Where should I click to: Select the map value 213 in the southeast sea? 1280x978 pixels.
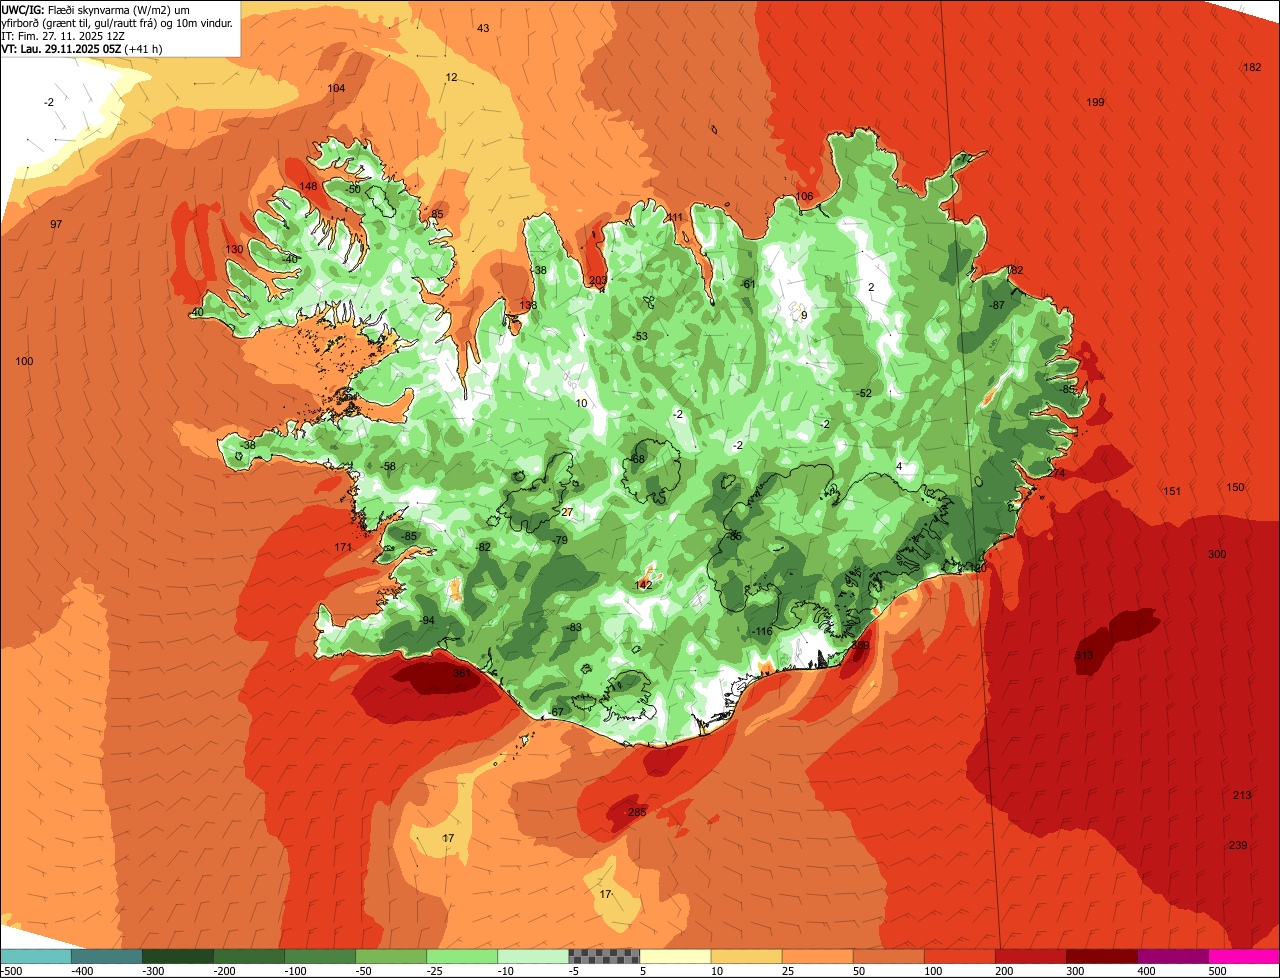[x=1242, y=795]
